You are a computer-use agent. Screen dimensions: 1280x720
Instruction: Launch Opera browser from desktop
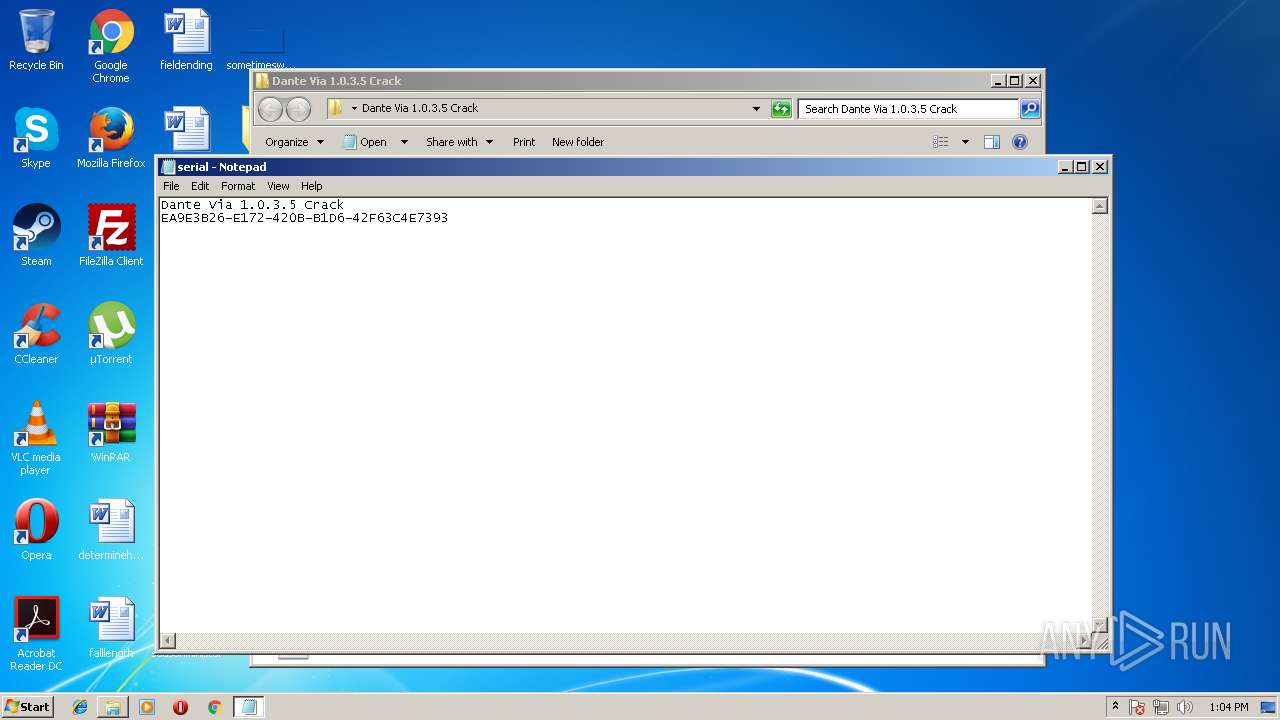[36, 530]
